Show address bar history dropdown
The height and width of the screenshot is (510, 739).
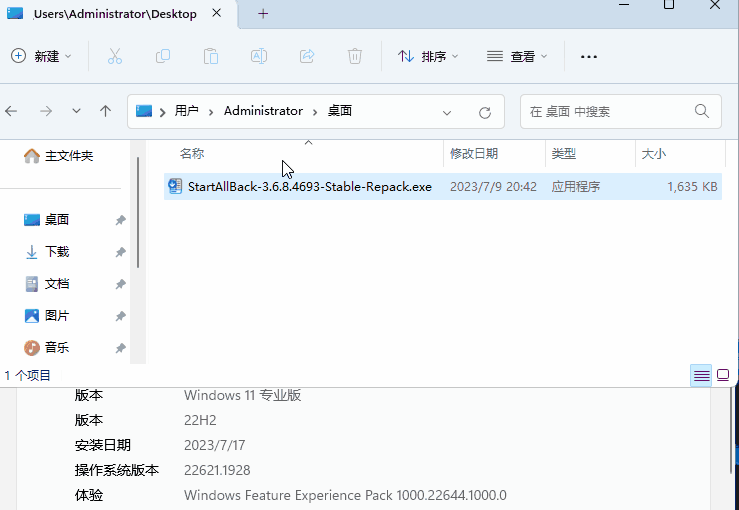click(x=447, y=112)
